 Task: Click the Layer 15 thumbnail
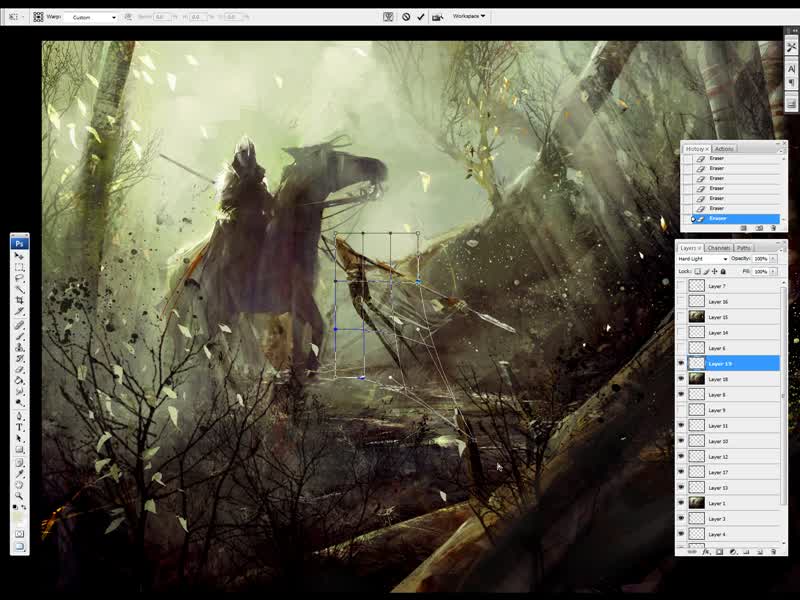[696, 317]
